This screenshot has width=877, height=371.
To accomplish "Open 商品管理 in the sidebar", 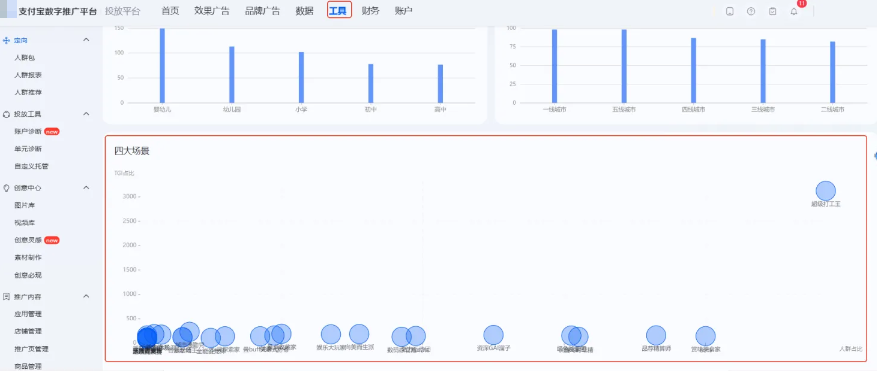I will tap(29, 366).
